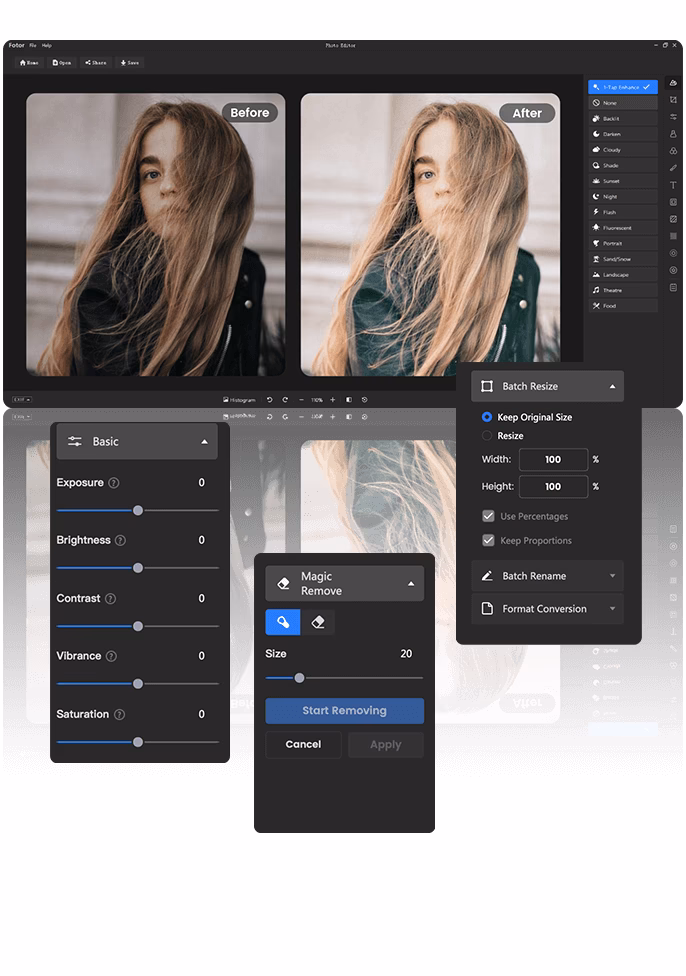Click the Magic Remove Size slider handle
This screenshot has height=976, width=686.
299,678
